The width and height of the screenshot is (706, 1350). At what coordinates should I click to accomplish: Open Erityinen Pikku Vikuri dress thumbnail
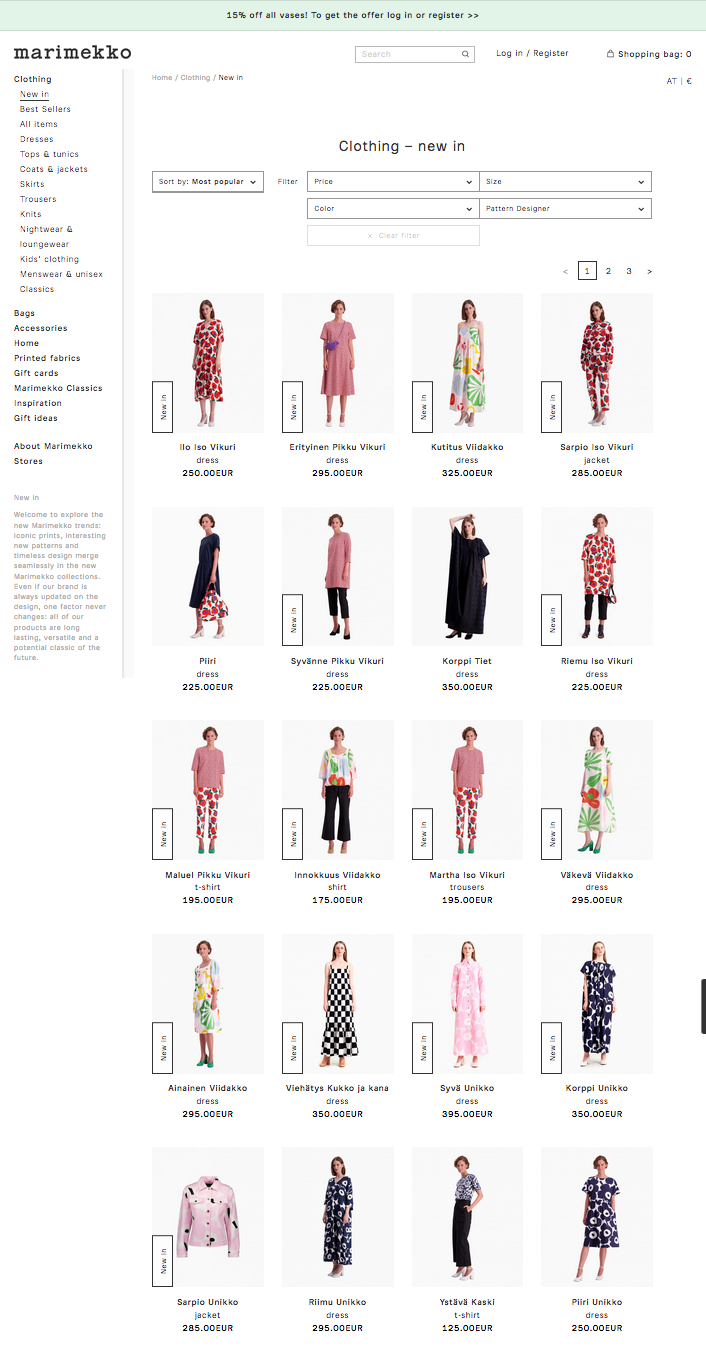coord(337,363)
